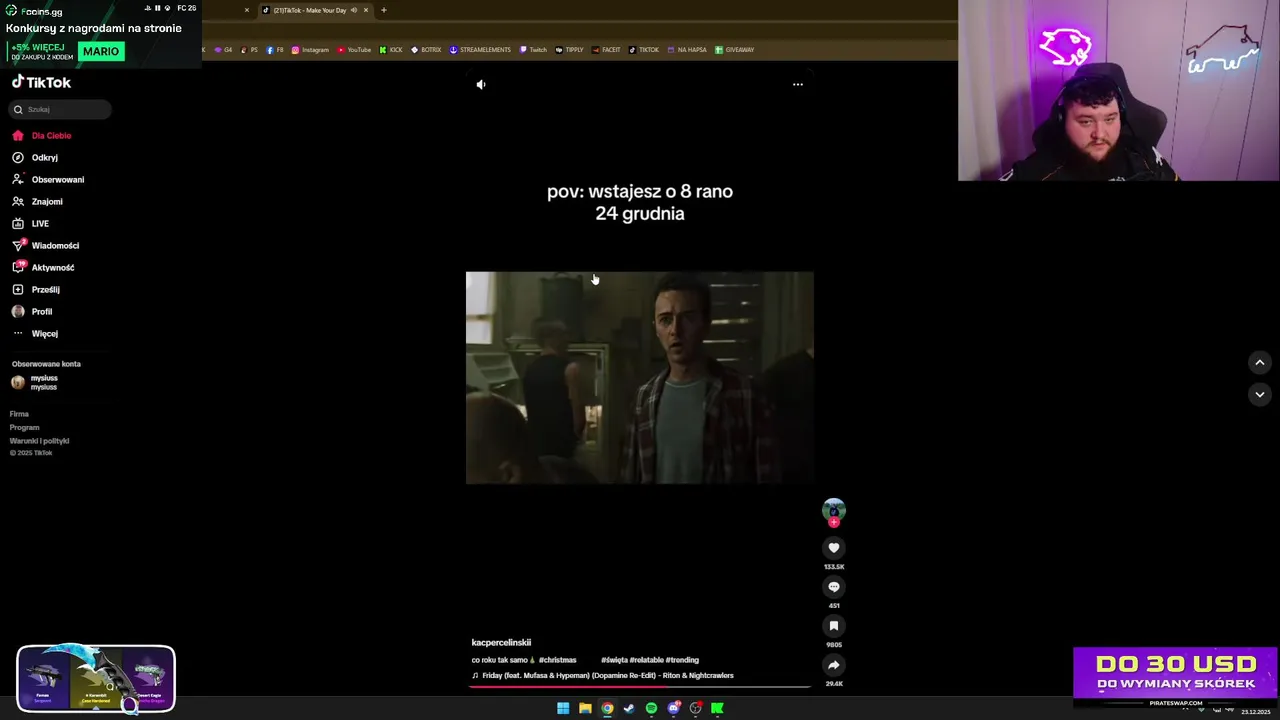Open the TIKTOK bookmark
Screen dimensions: 1280x720
pyautogui.click(x=643, y=50)
